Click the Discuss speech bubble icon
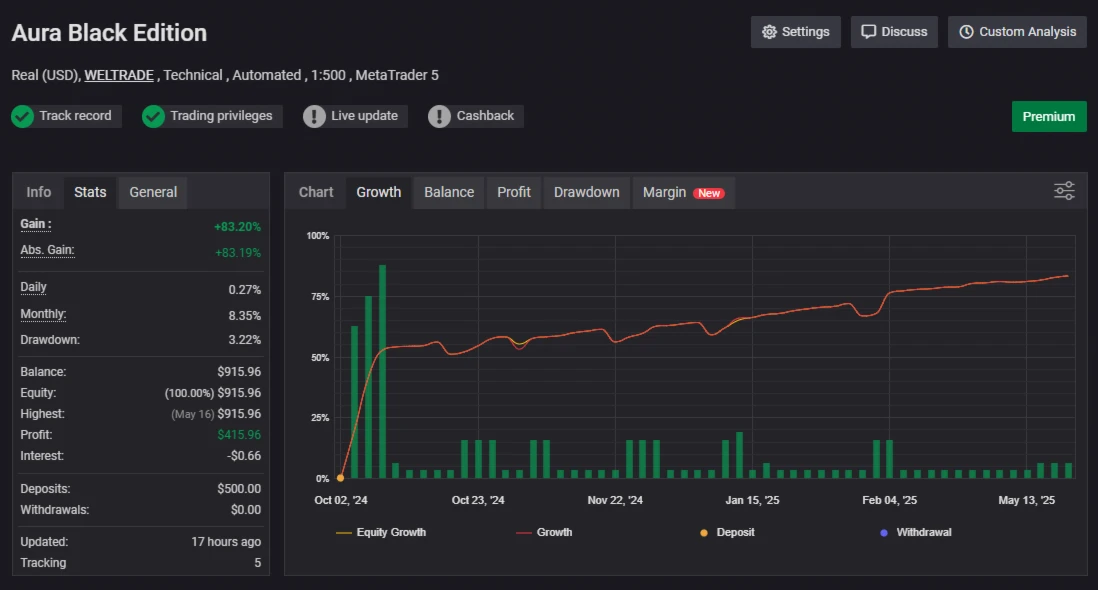The height and width of the screenshot is (590, 1098). (x=868, y=32)
